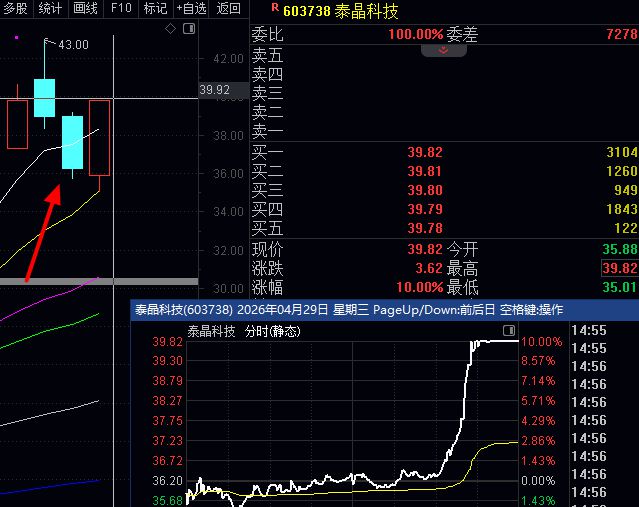Click the latest red candlestick

tap(99, 138)
